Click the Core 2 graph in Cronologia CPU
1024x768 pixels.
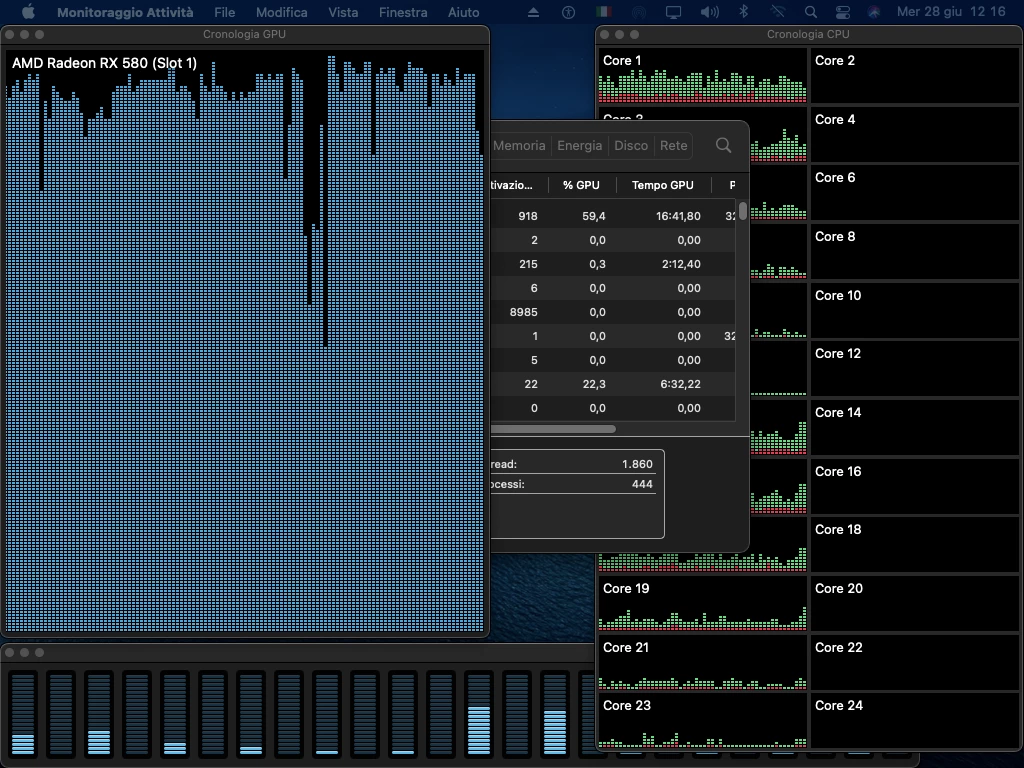(x=914, y=76)
